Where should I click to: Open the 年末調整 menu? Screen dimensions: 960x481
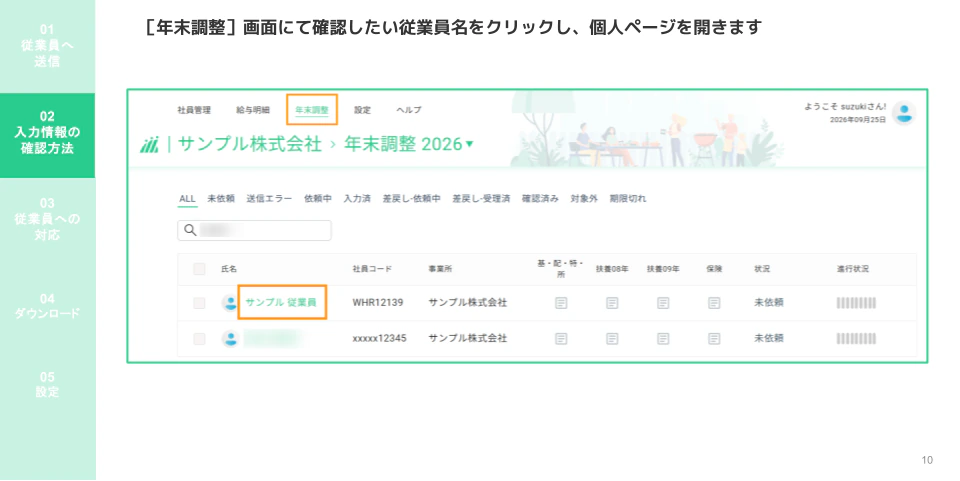point(312,110)
